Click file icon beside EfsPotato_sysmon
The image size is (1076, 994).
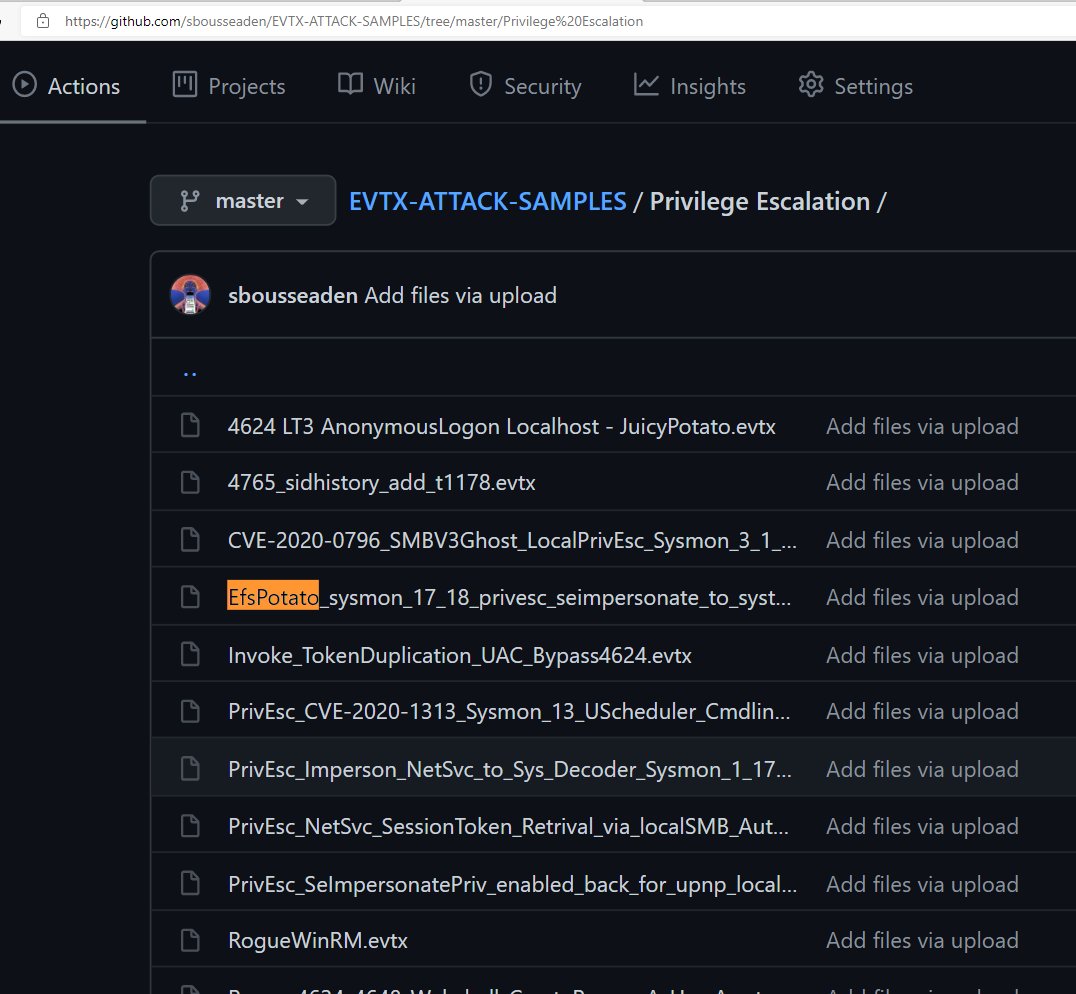point(190,597)
